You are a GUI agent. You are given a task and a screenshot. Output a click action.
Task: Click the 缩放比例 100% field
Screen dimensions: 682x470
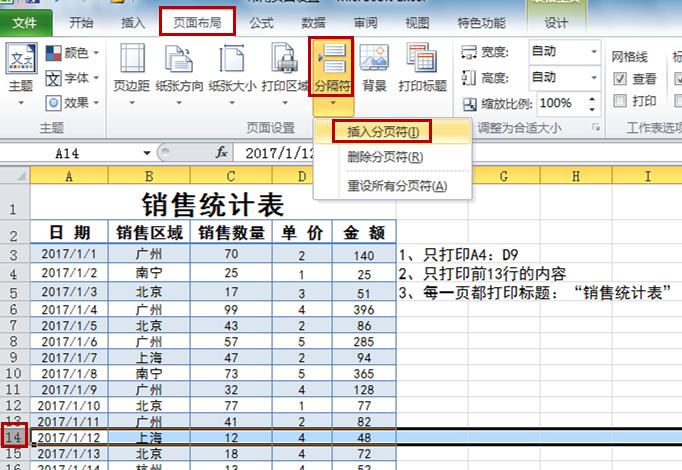coord(562,104)
